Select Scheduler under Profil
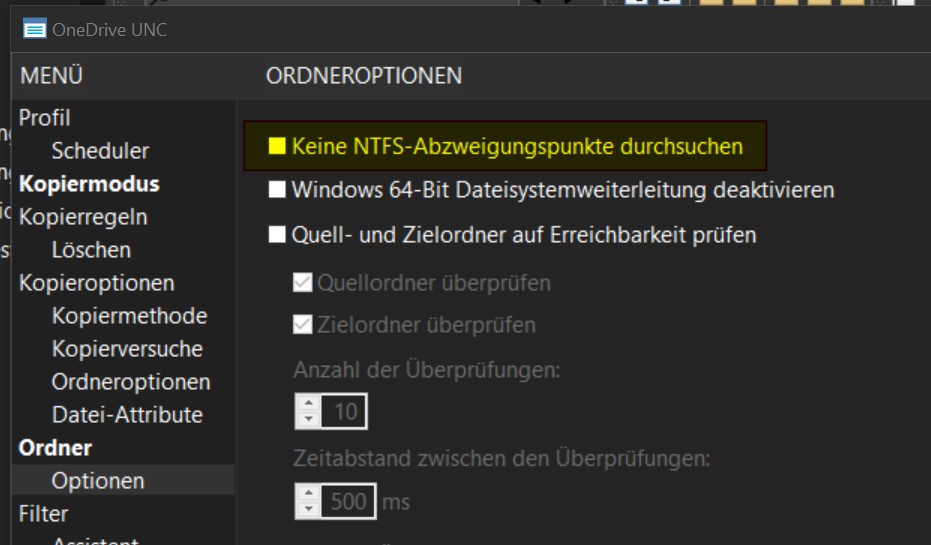931x545 pixels. point(100,151)
